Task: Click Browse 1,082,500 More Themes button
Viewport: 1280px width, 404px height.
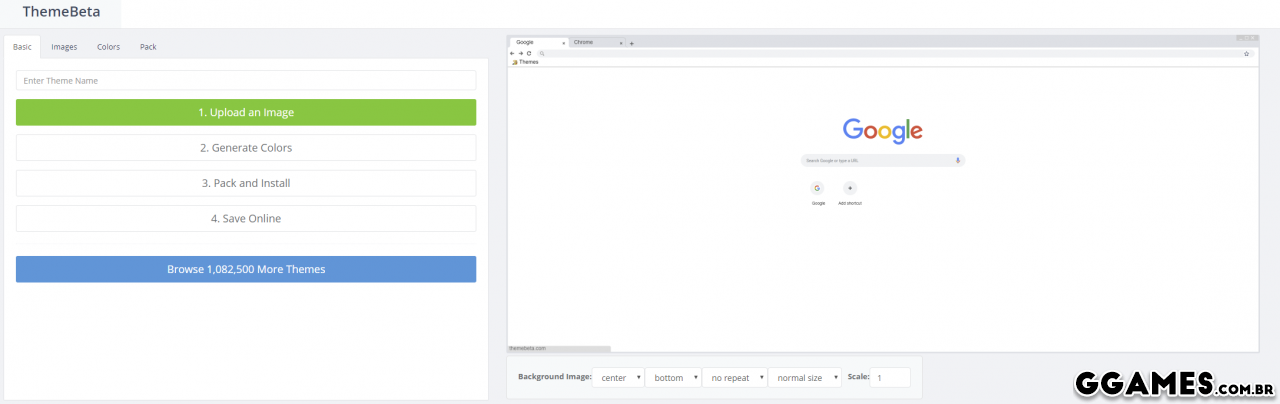Action: (246, 269)
